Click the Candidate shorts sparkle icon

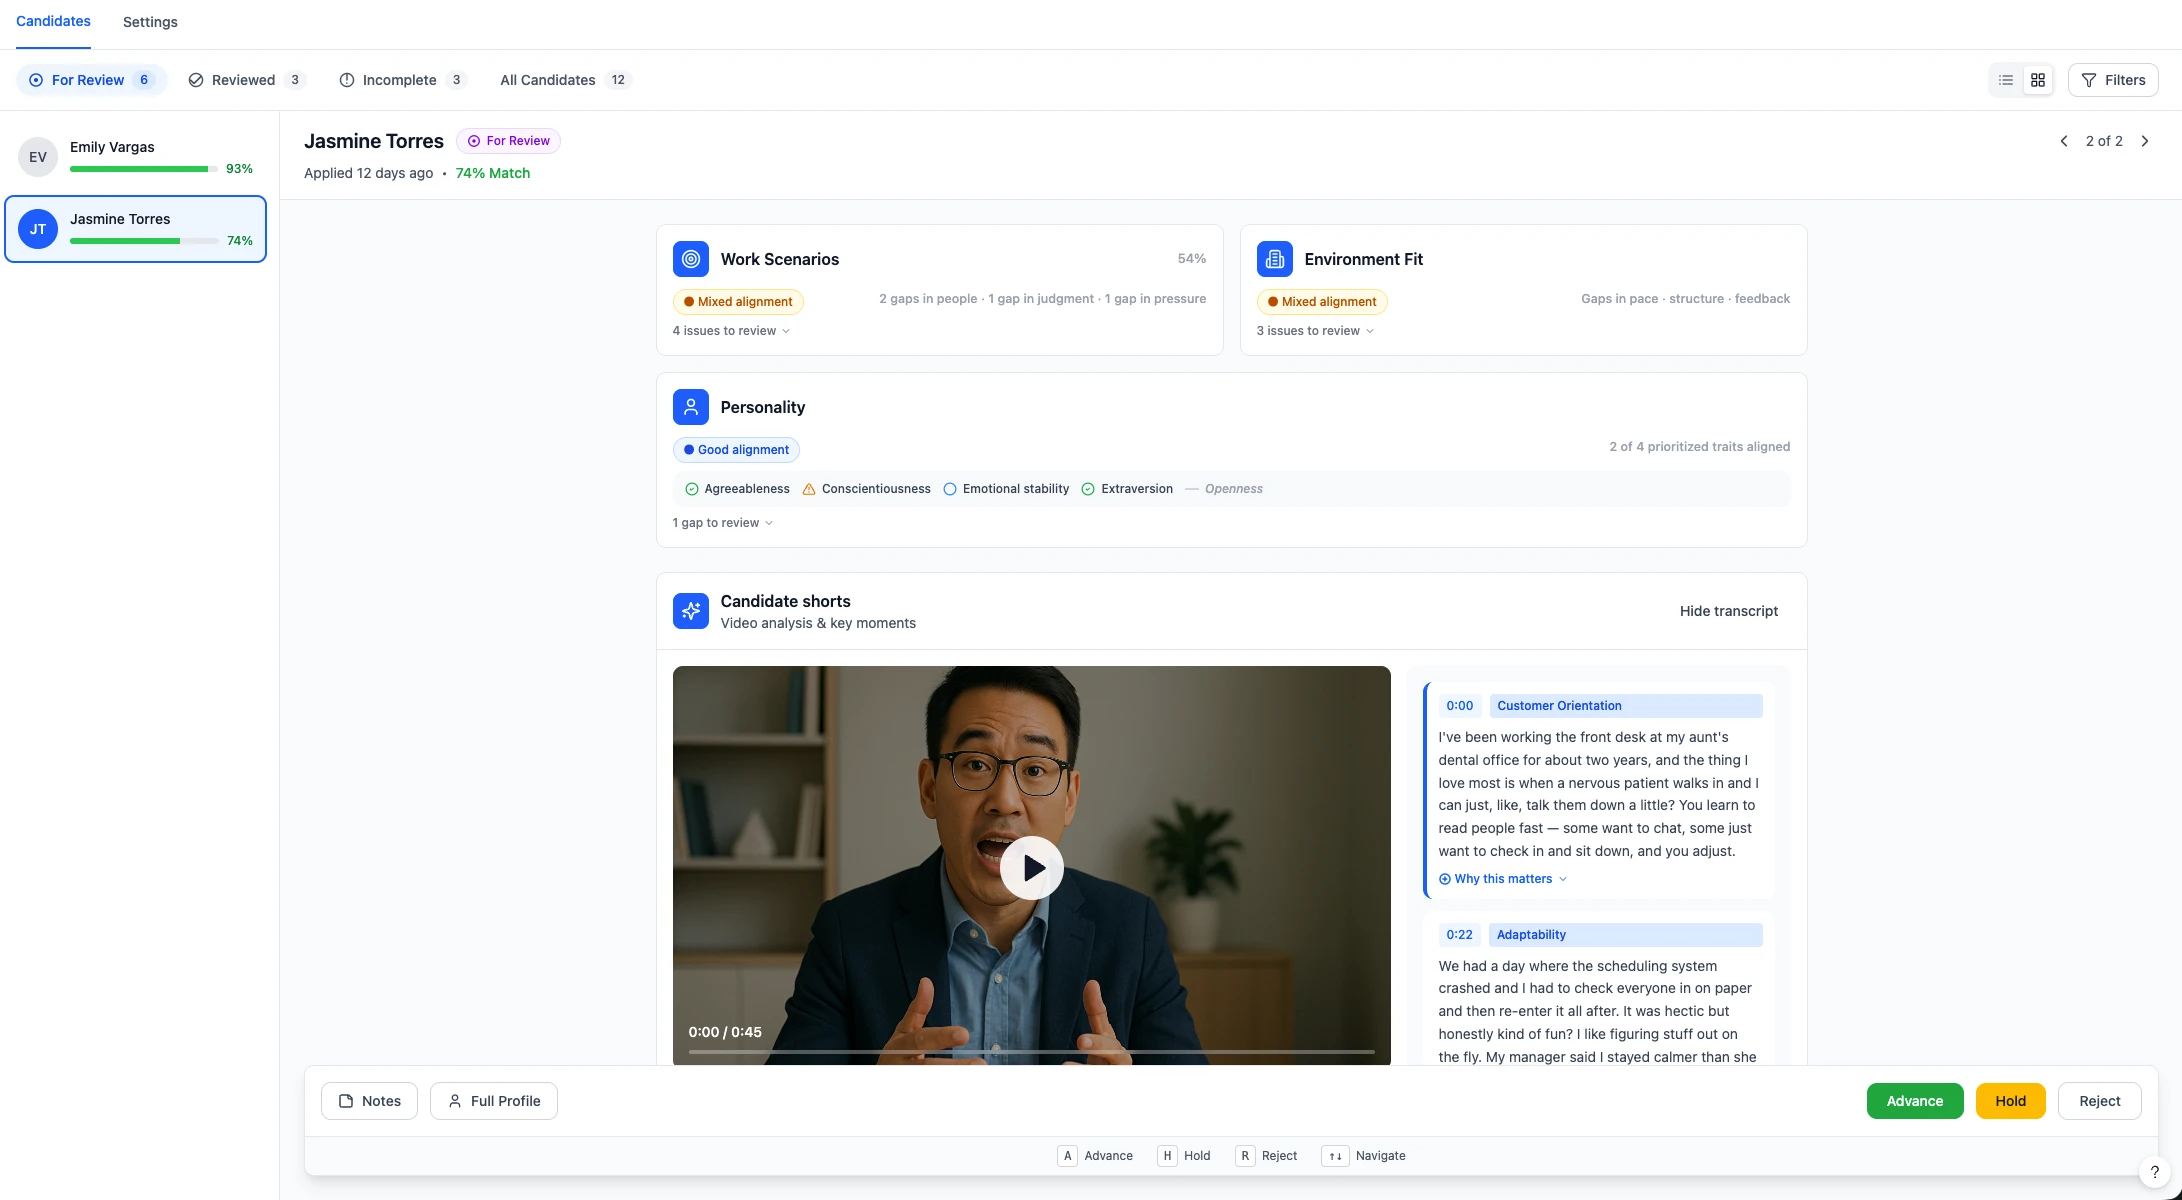[690, 611]
